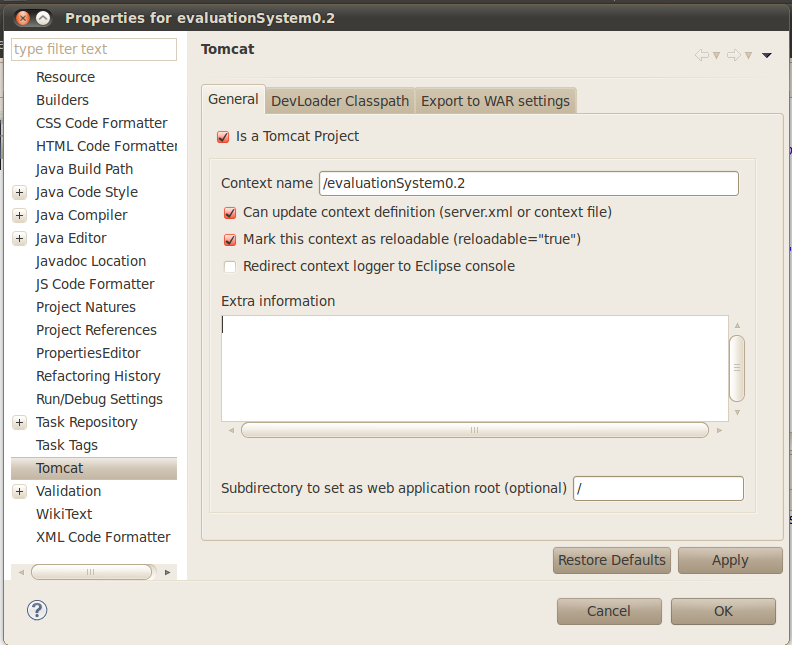Open Project Natures properties
The height and width of the screenshot is (645, 792).
[86, 308]
